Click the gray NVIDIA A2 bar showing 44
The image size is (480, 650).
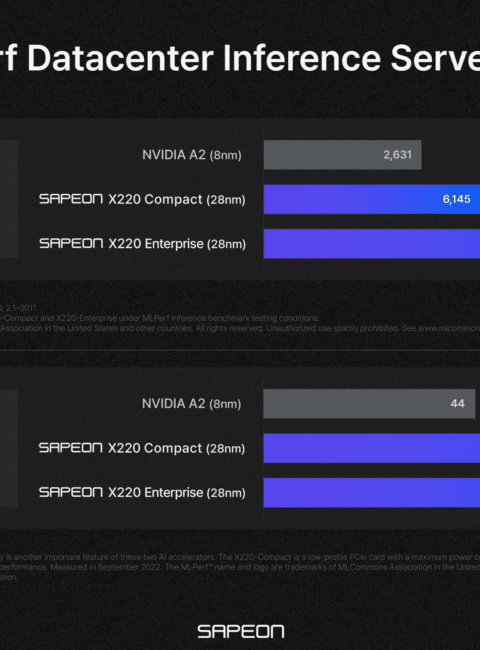click(369, 403)
